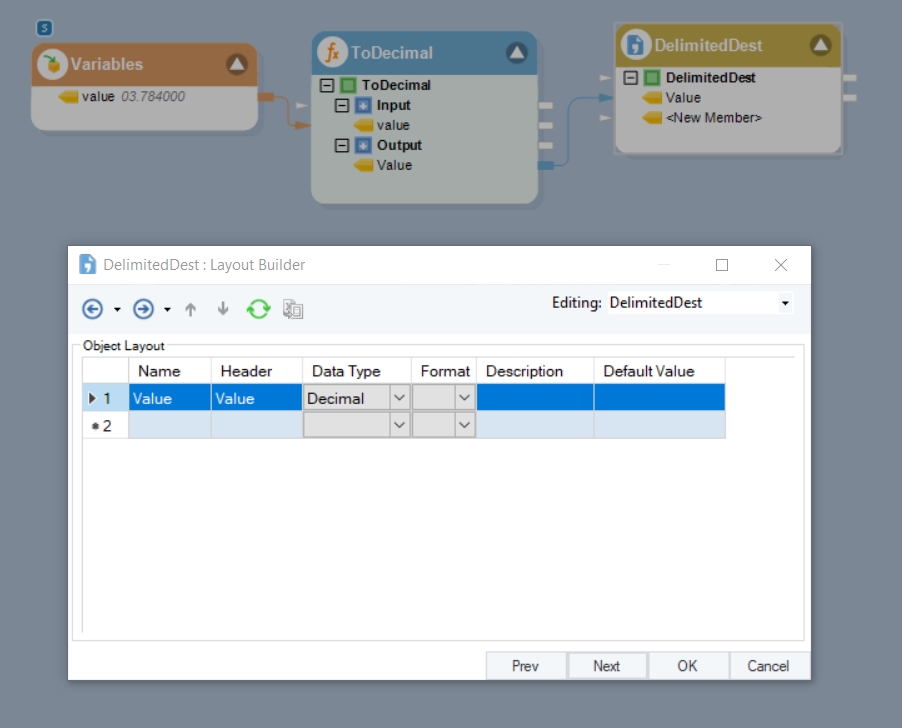Click the move down arrow icon
Image resolution: width=902 pixels, height=728 pixels.
tap(223, 310)
